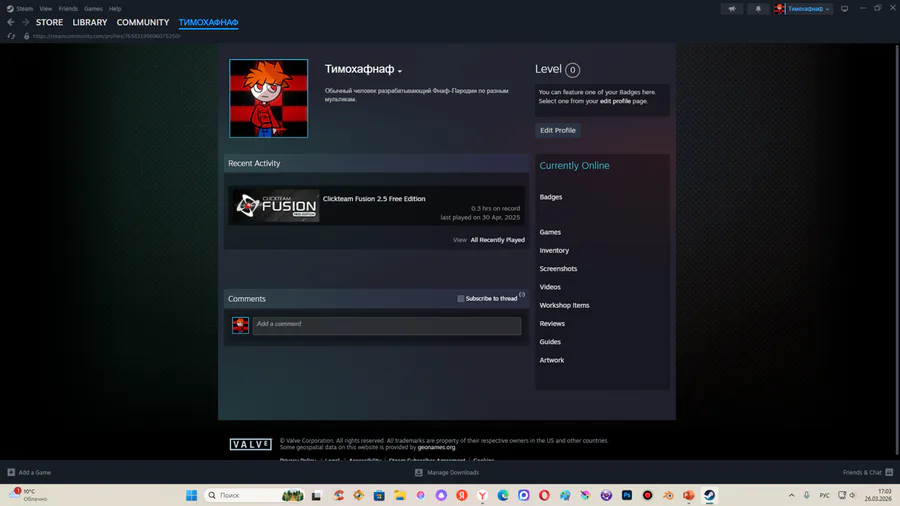Open the large profile avatar image
The height and width of the screenshot is (506, 900).
click(x=269, y=98)
